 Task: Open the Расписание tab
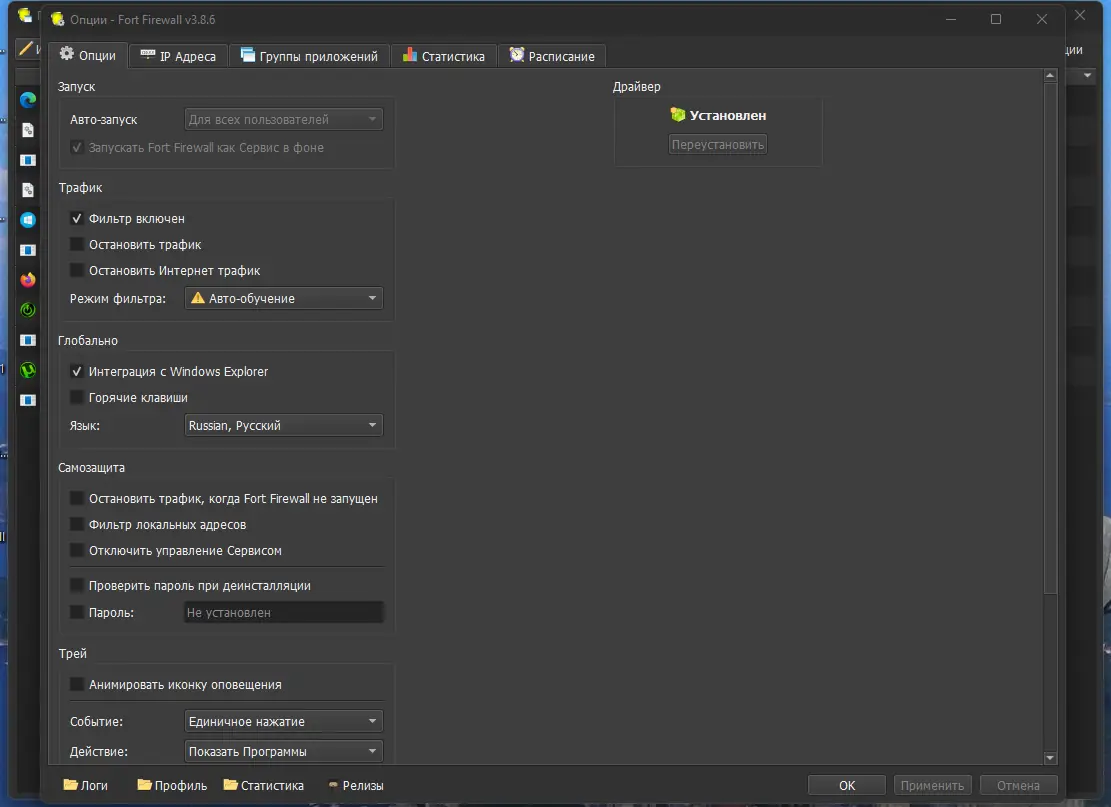pyautogui.click(x=552, y=56)
